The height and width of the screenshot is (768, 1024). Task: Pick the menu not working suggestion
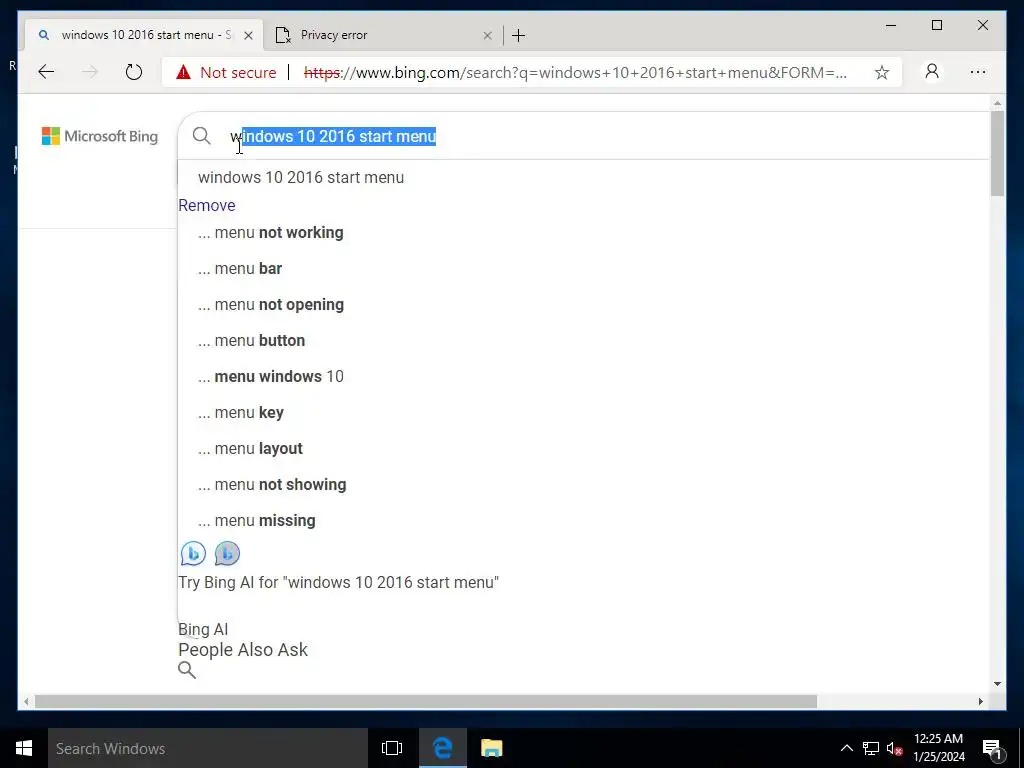pyautogui.click(x=270, y=232)
